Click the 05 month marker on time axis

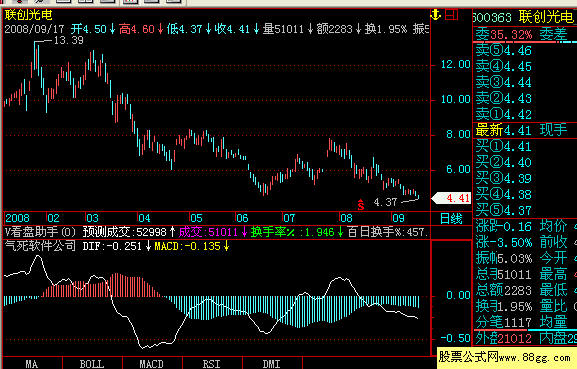coord(196,218)
